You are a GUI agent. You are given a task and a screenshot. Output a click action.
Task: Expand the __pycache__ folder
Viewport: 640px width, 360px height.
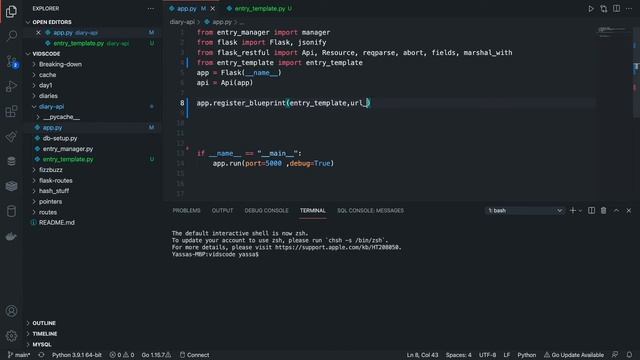tap(61, 117)
